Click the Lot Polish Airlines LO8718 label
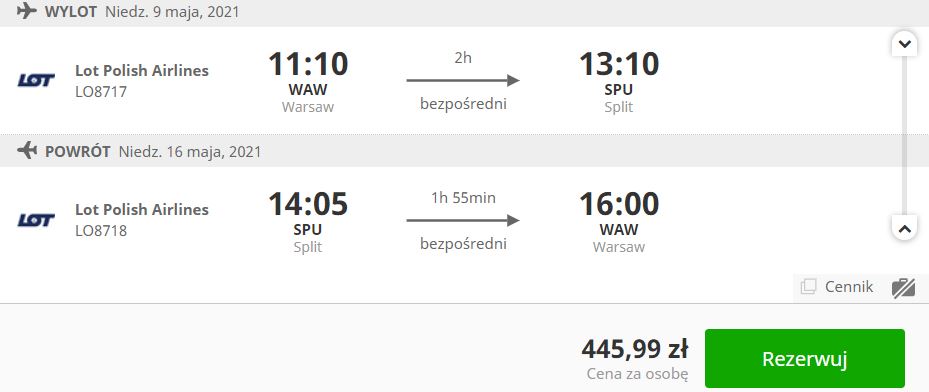The image size is (929, 392). (142, 220)
